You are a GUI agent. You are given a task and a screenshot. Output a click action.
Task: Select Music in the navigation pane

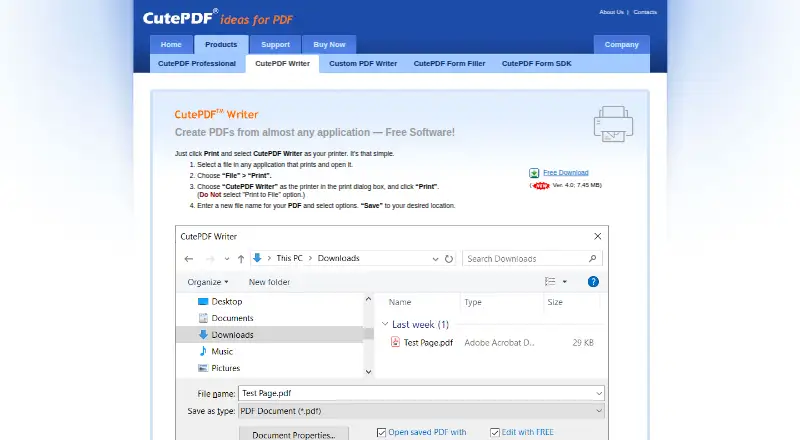[222, 351]
